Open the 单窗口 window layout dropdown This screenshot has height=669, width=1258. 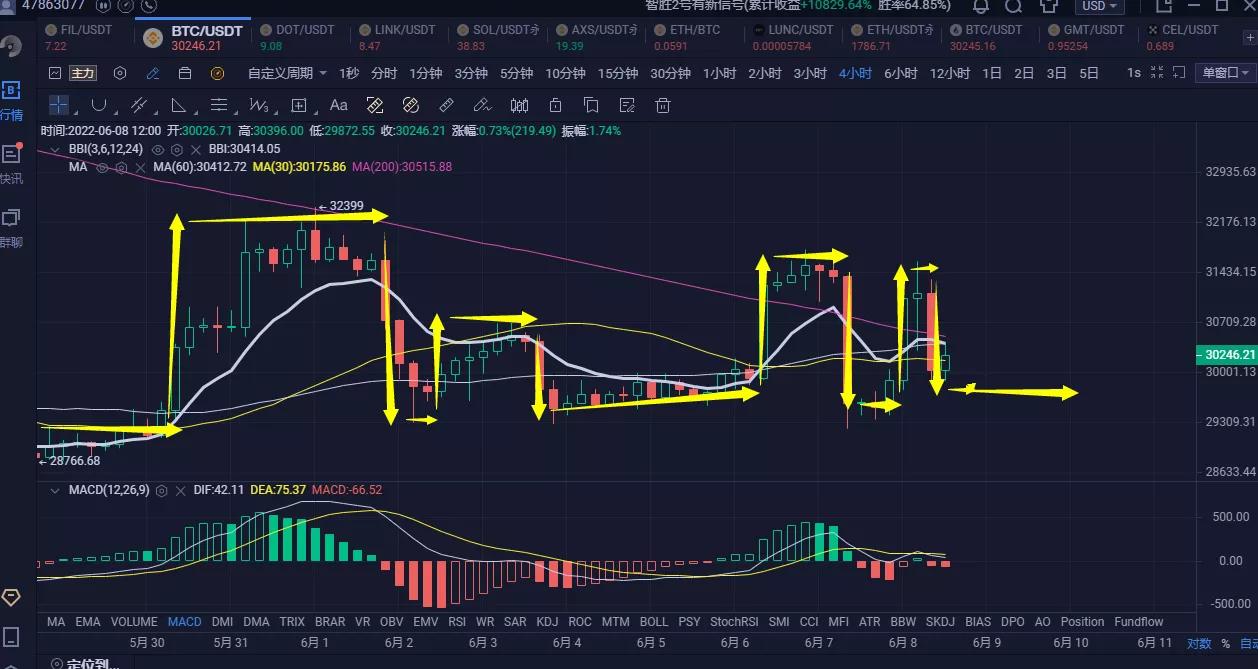(1225, 73)
